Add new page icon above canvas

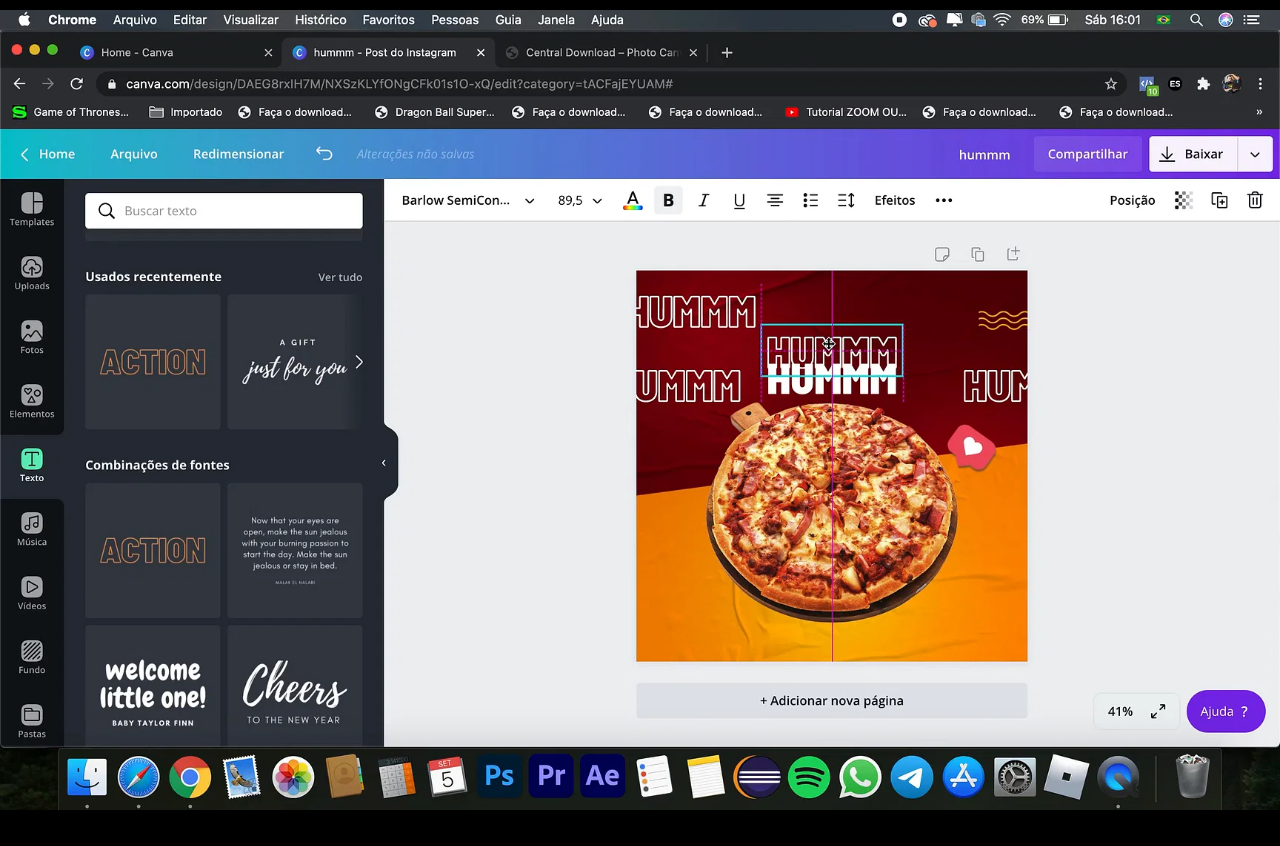(x=1013, y=254)
